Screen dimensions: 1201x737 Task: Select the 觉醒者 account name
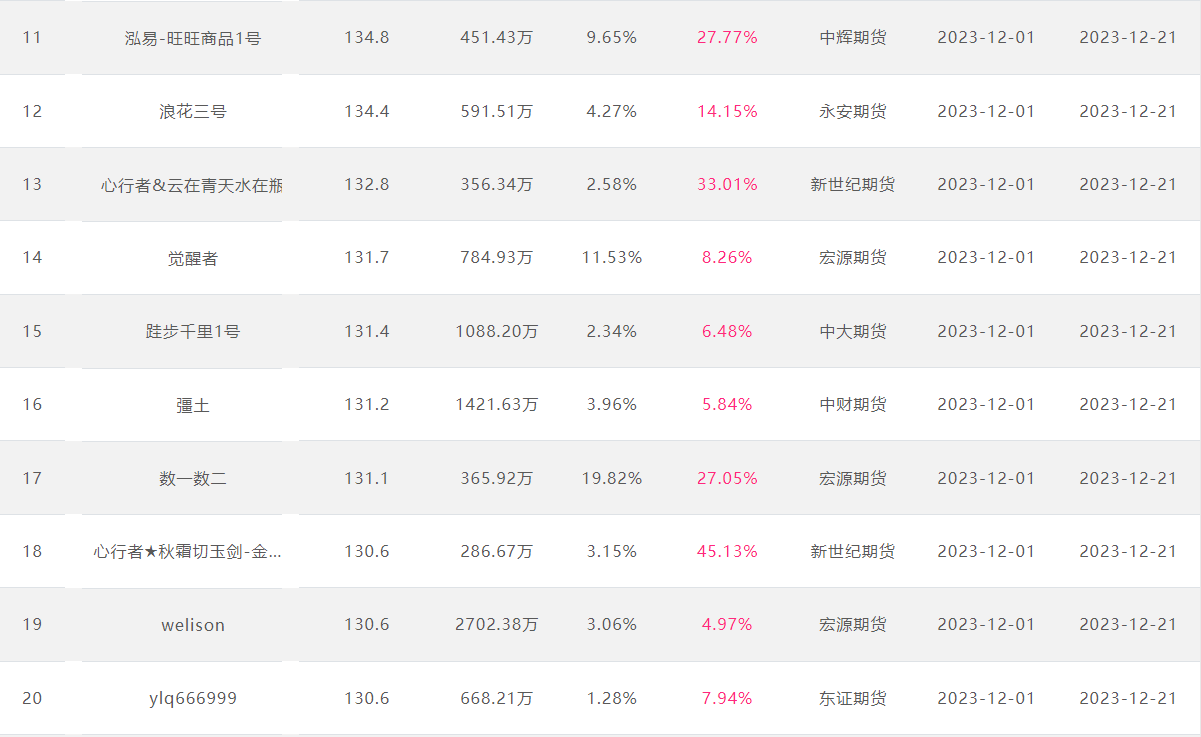coord(193,258)
